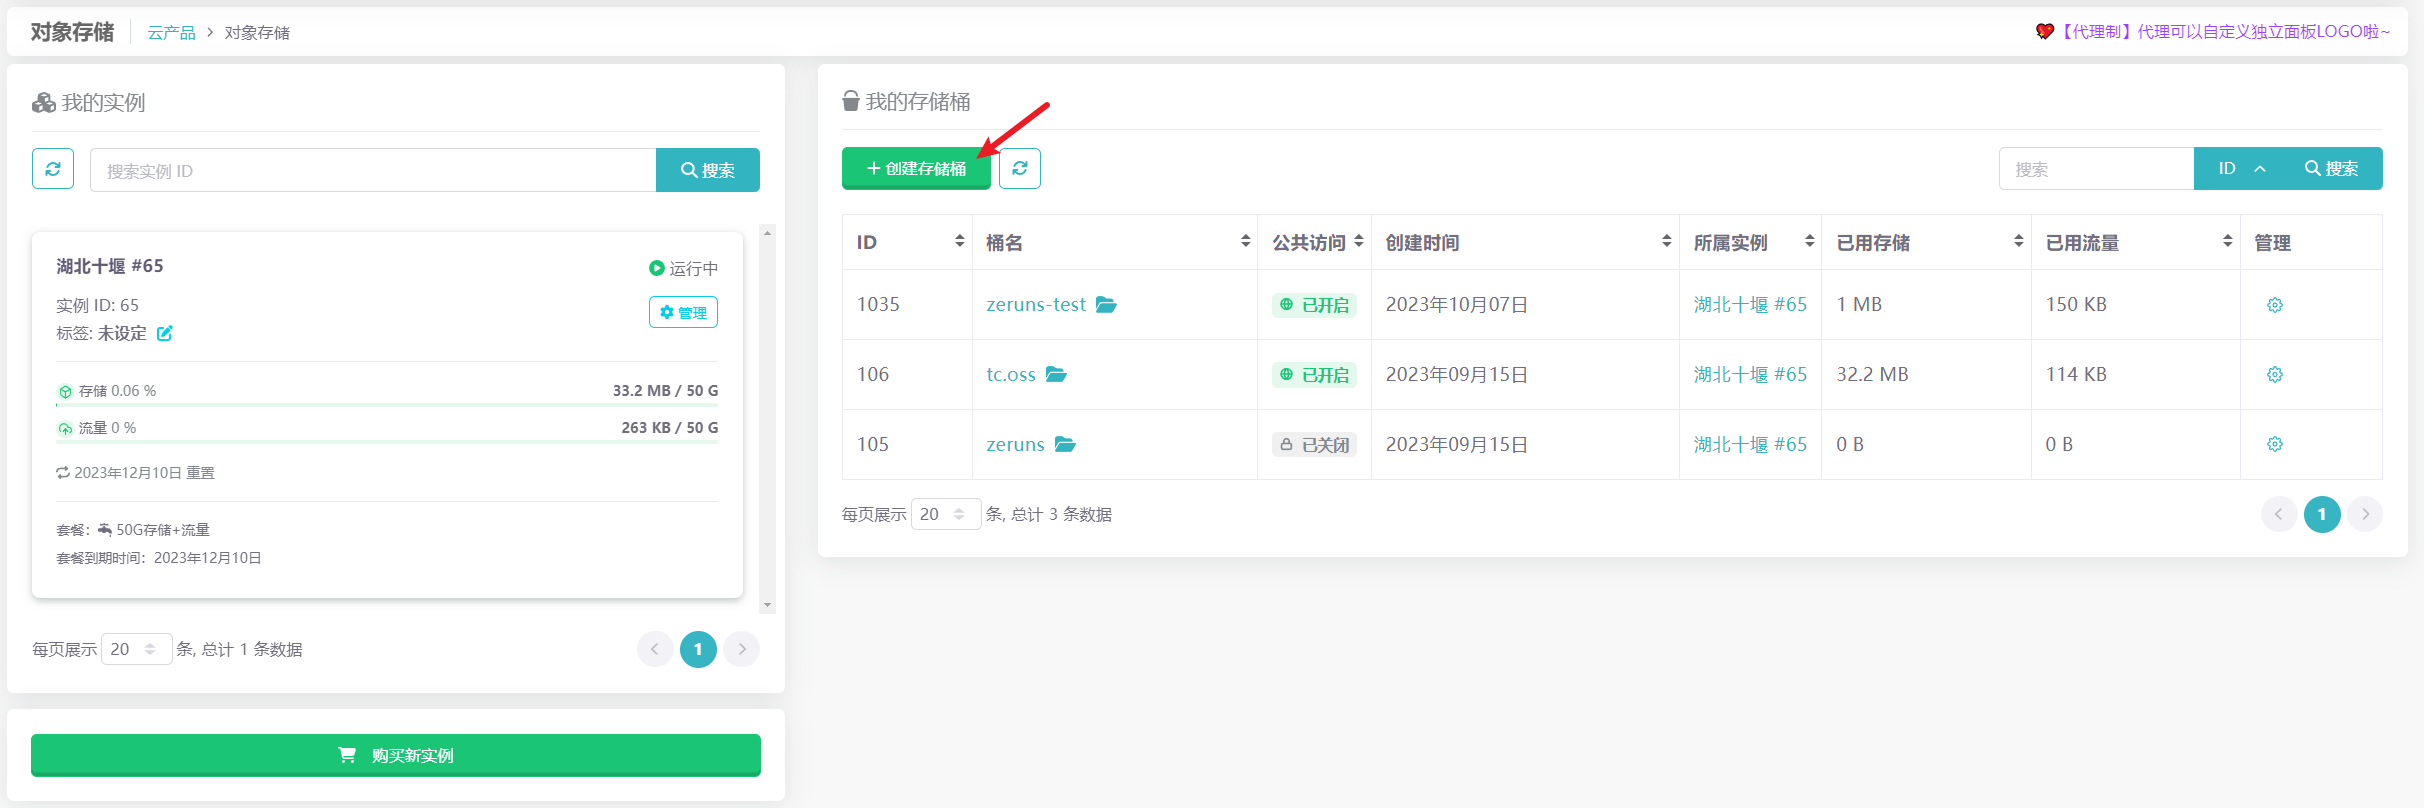
Task: Focus the bucket 搜索 input field
Action: pyautogui.click(x=2096, y=168)
